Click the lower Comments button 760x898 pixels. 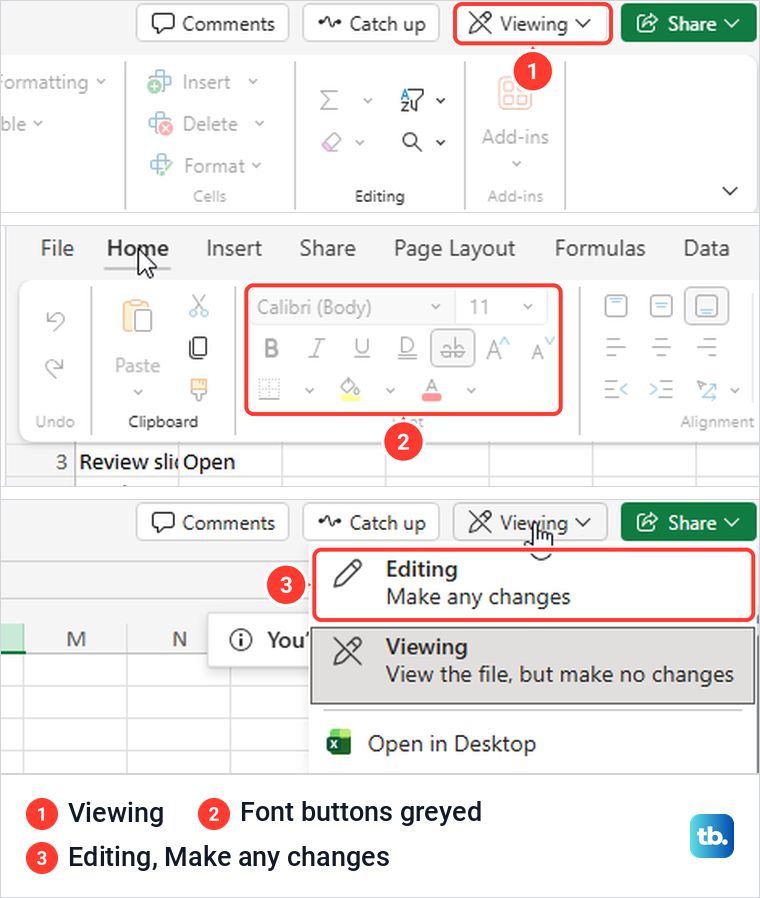212,522
